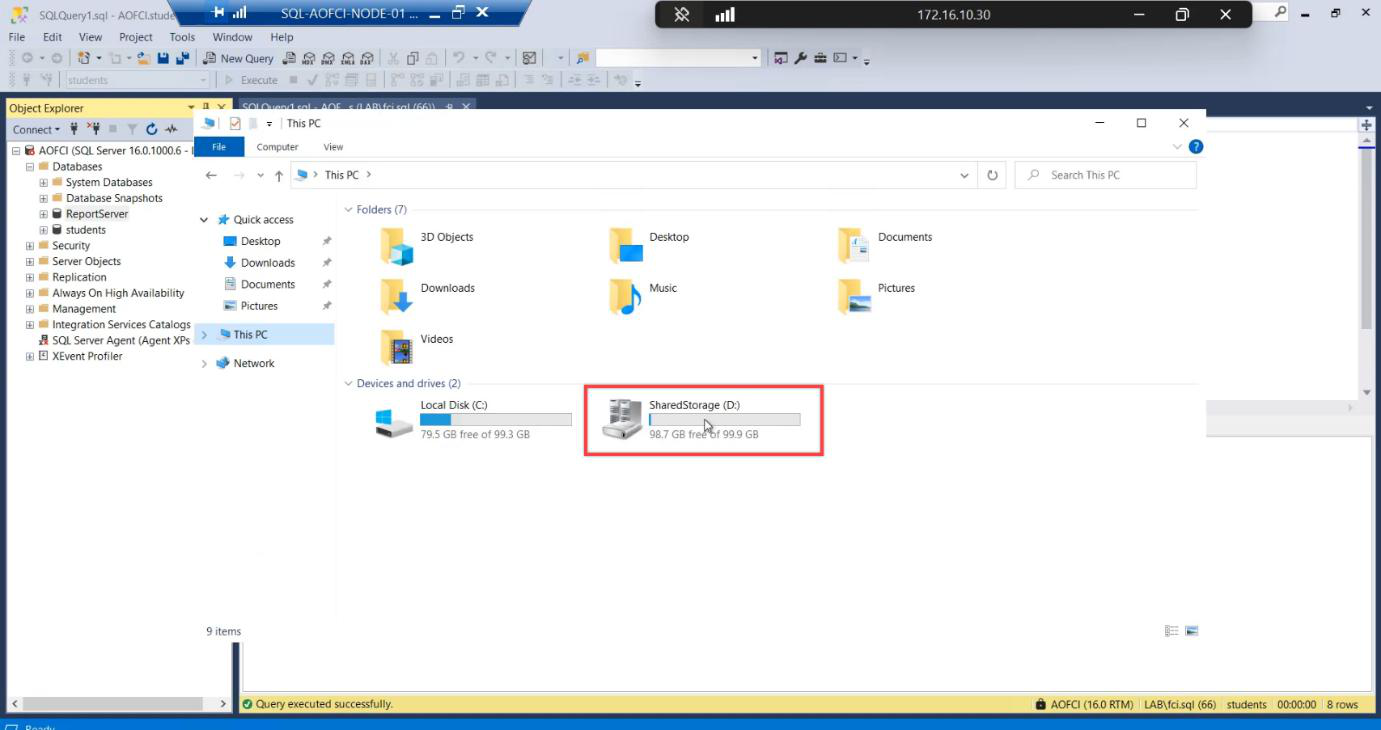Click the Refresh icon in Object Explorer toolbar
Screen dimensions: 1381x730
(x=151, y=129)
